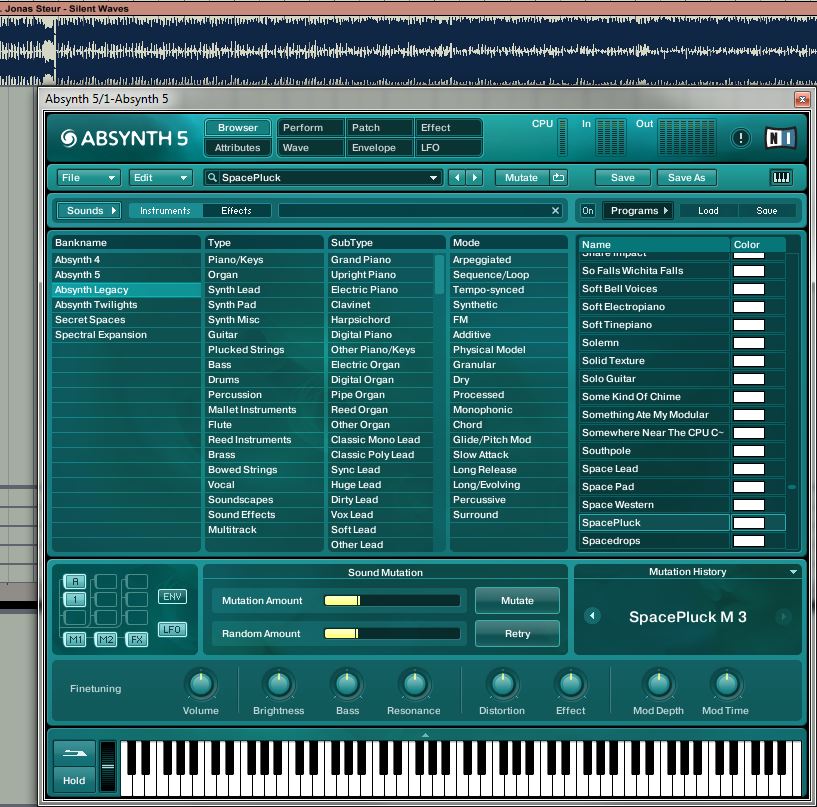This screenshot has width=817, height=807.
Task: Select the Absynth Twilights bank
Action: click(x=126, y=305)
